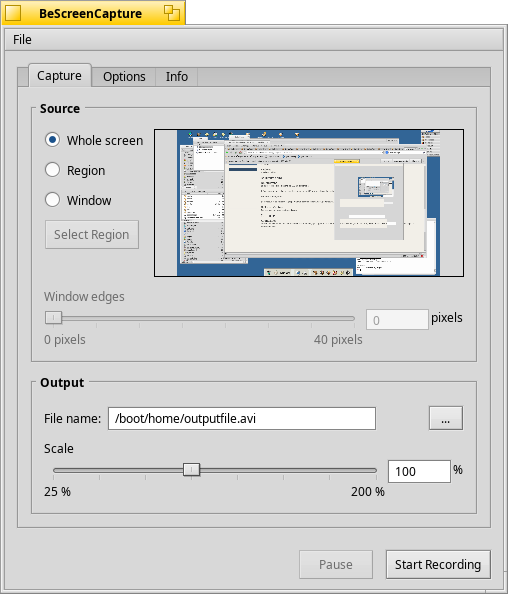Open the File menu
The image size is (508, 594).
[x=22, y=39]
